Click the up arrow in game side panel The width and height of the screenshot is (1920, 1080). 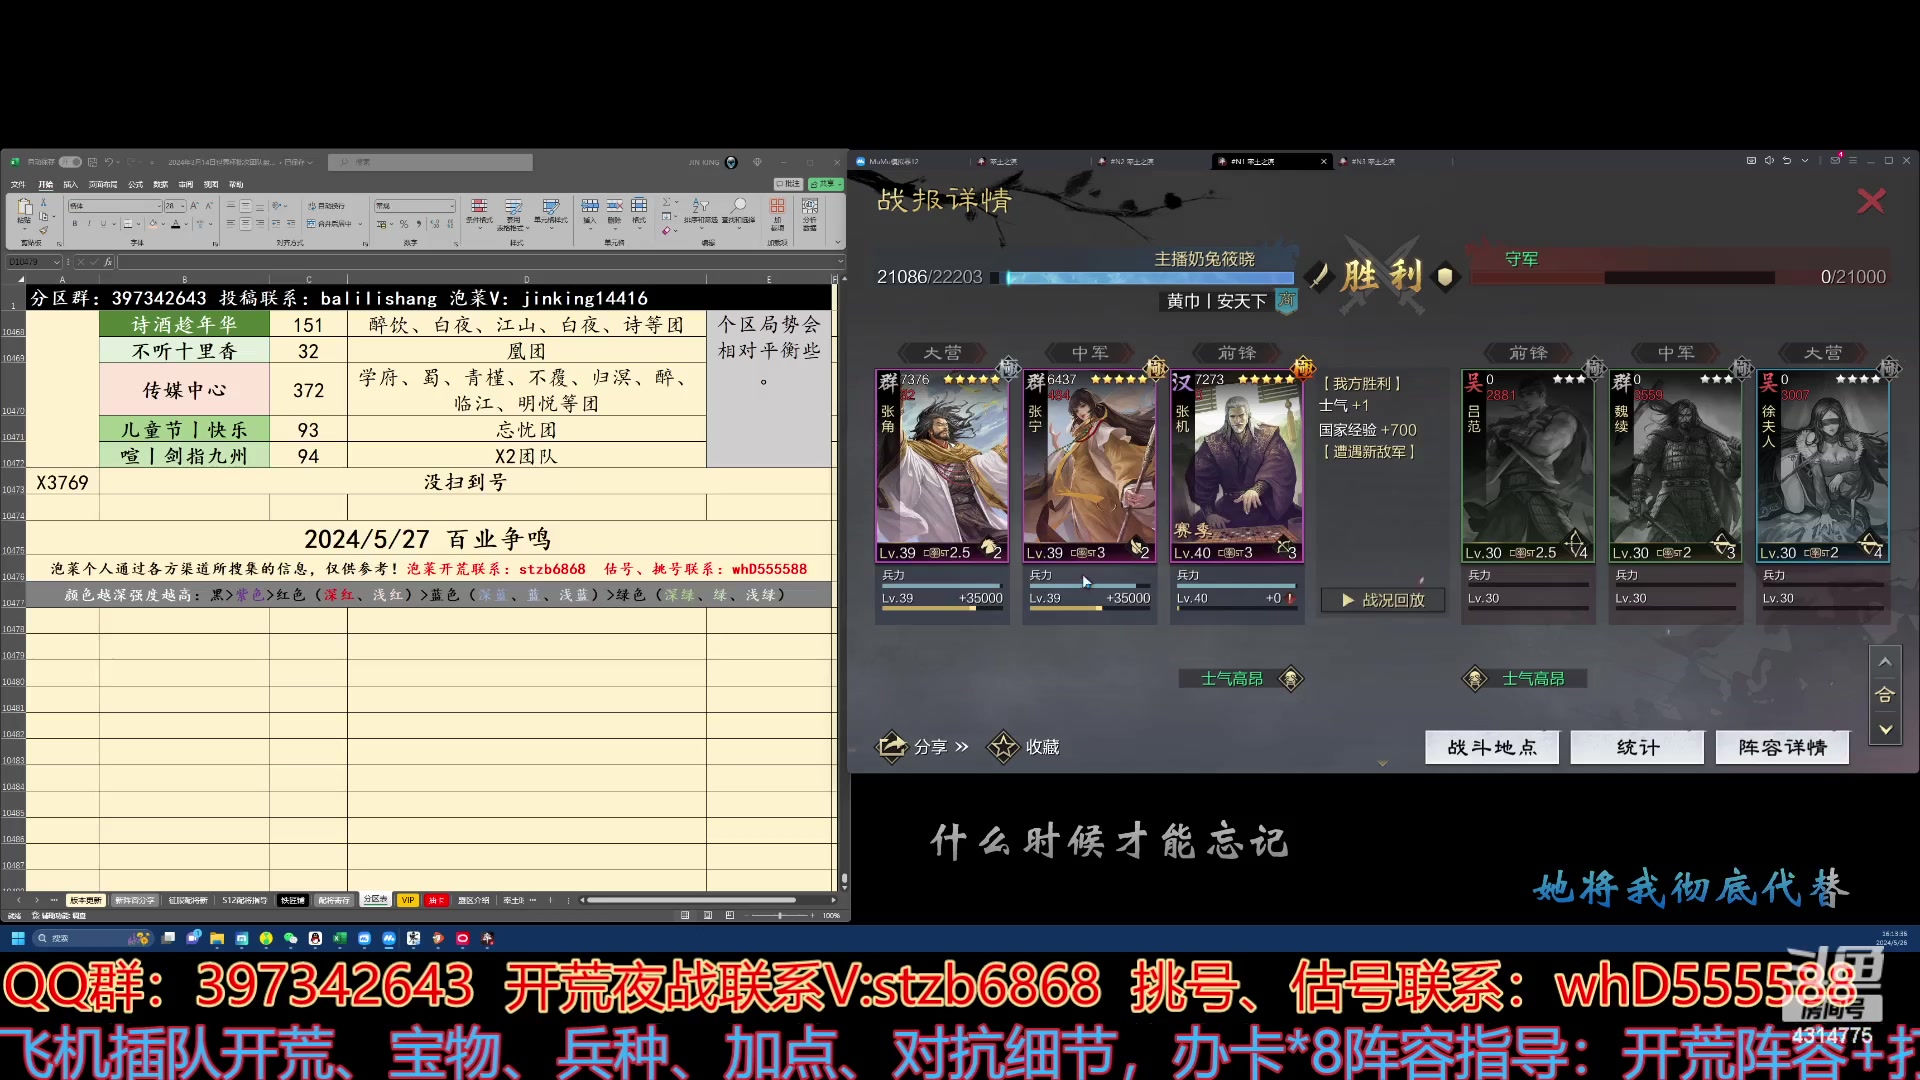(1885, 662)
